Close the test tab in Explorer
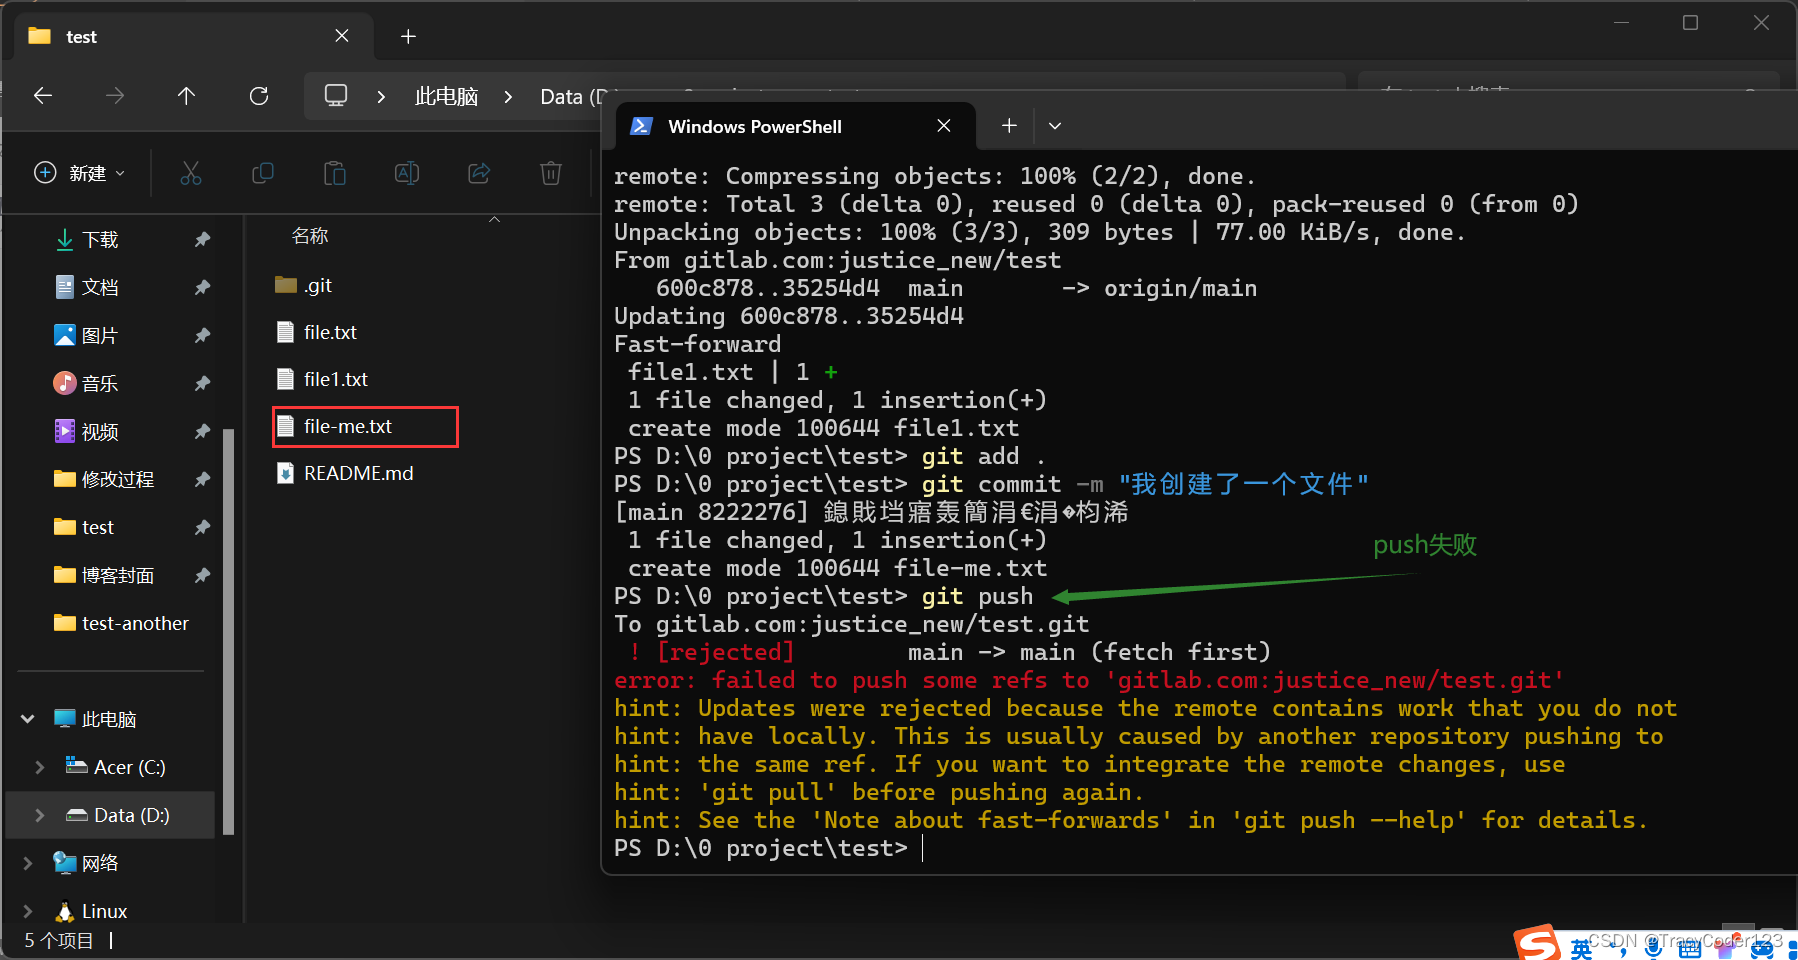The height and width of the screenshot is (960, 1798). click(x=342, y=36)
